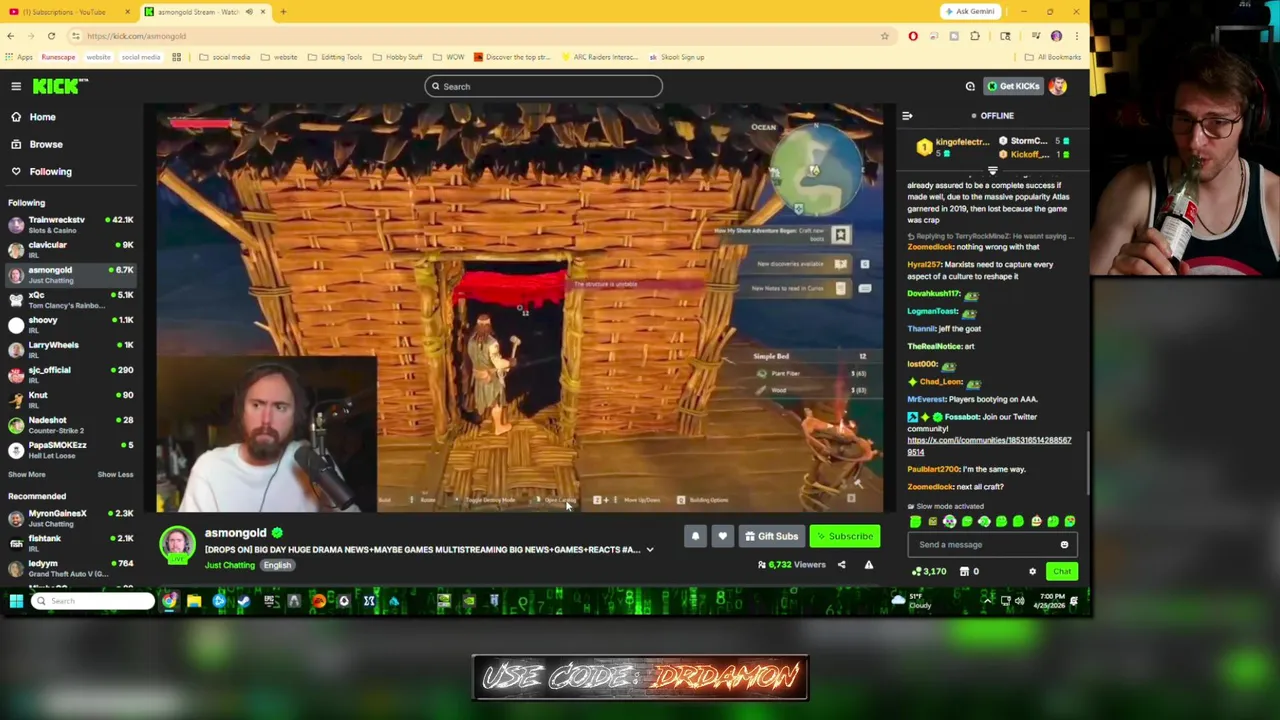Open Browse in the sidebar
Image resolution: width=1280 pixels, height=720 pixels.
pyautogui.click(x=45, y=144)
